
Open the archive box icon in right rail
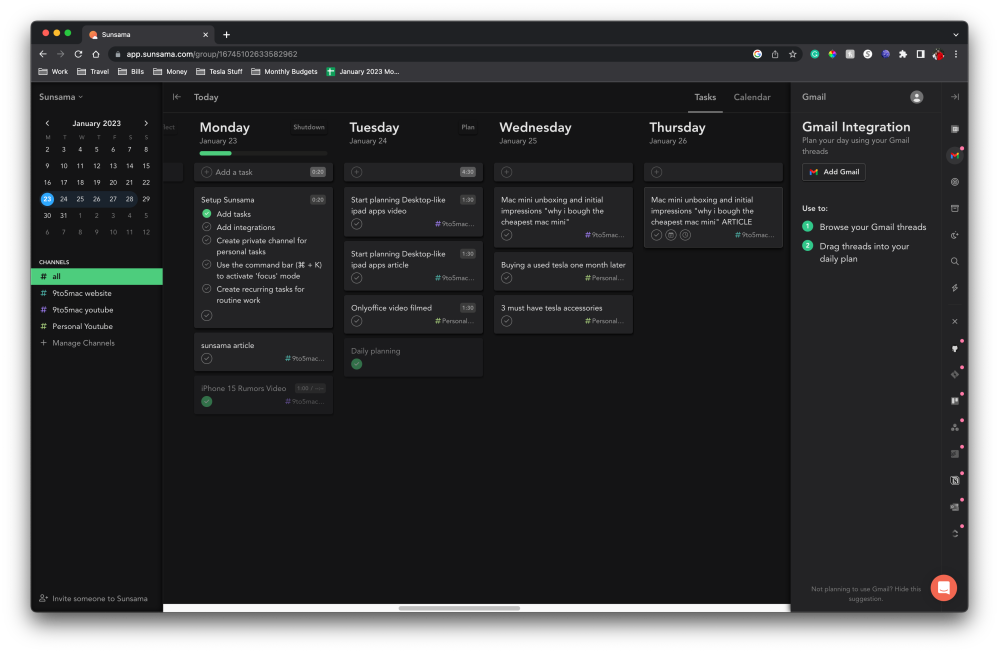[955, 208]
